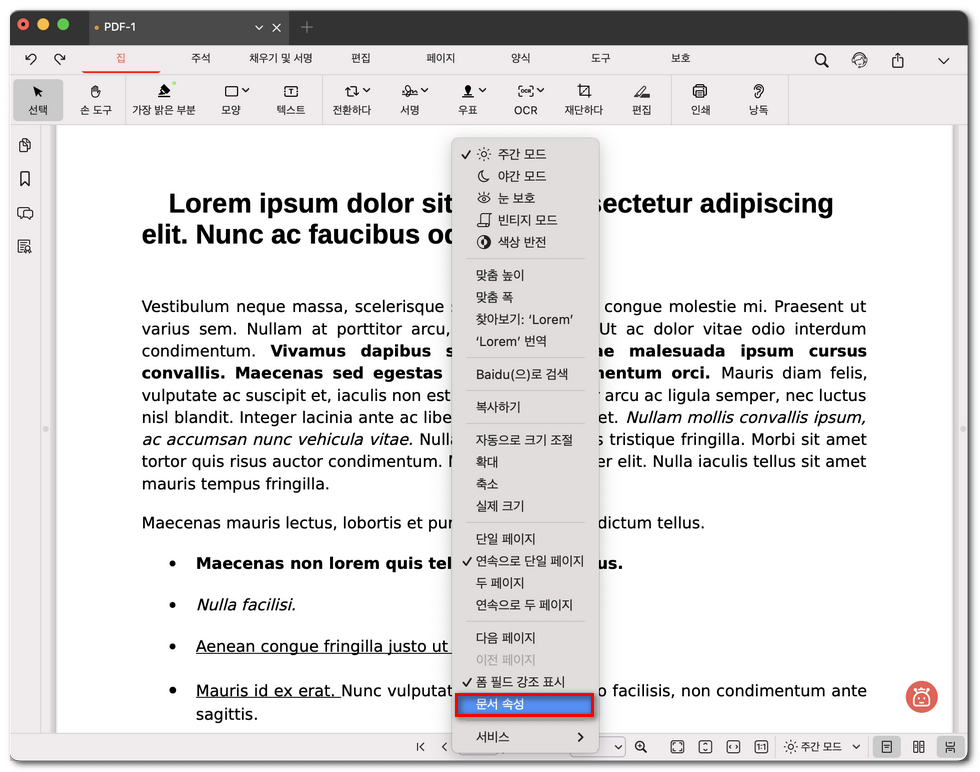Click the 인쇄 print icon

[700, 99]
